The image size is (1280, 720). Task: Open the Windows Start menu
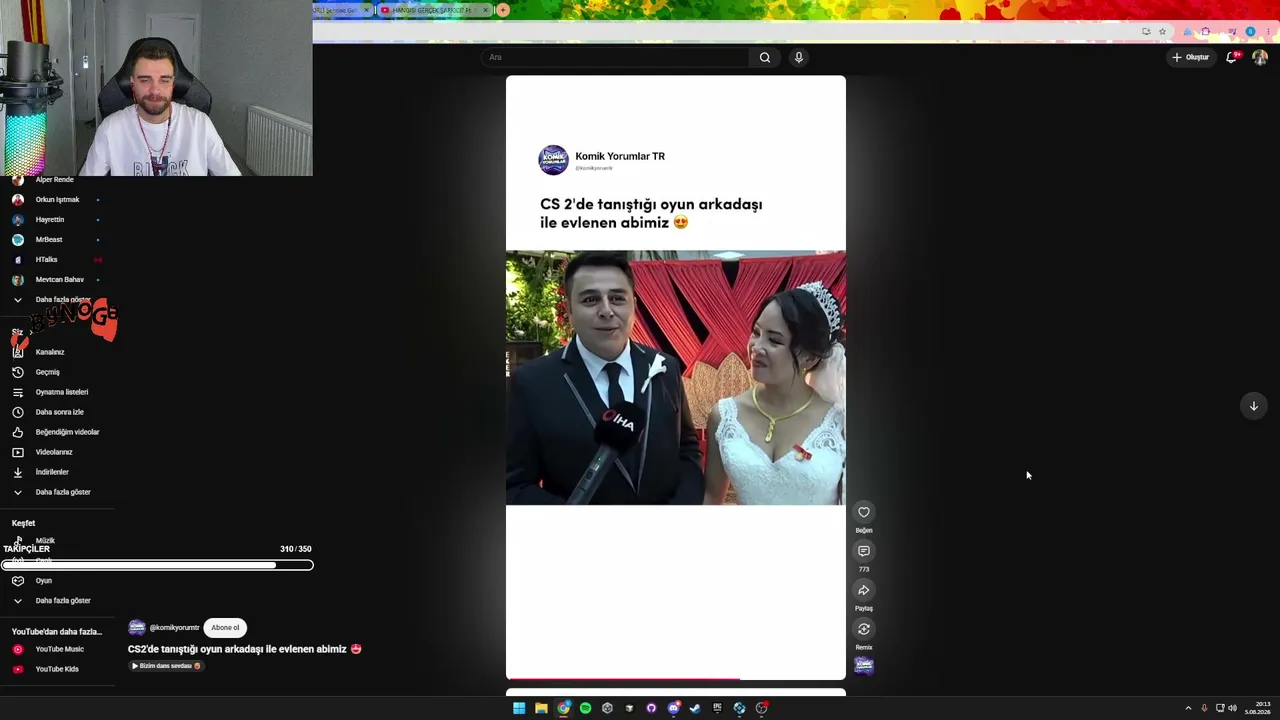(x=519, y=708)
